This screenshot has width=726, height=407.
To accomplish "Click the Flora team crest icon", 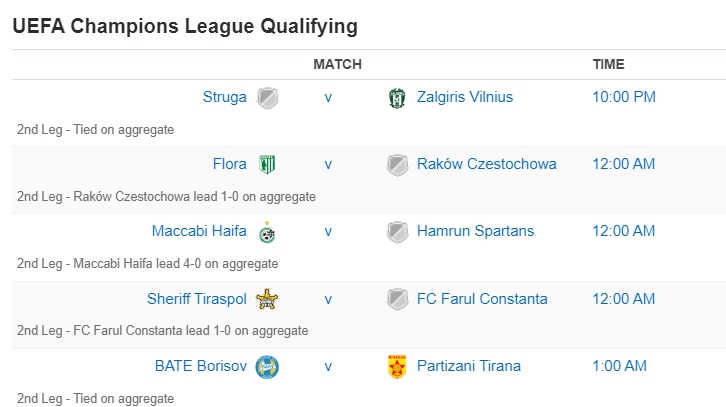I will tap(267, 165).
